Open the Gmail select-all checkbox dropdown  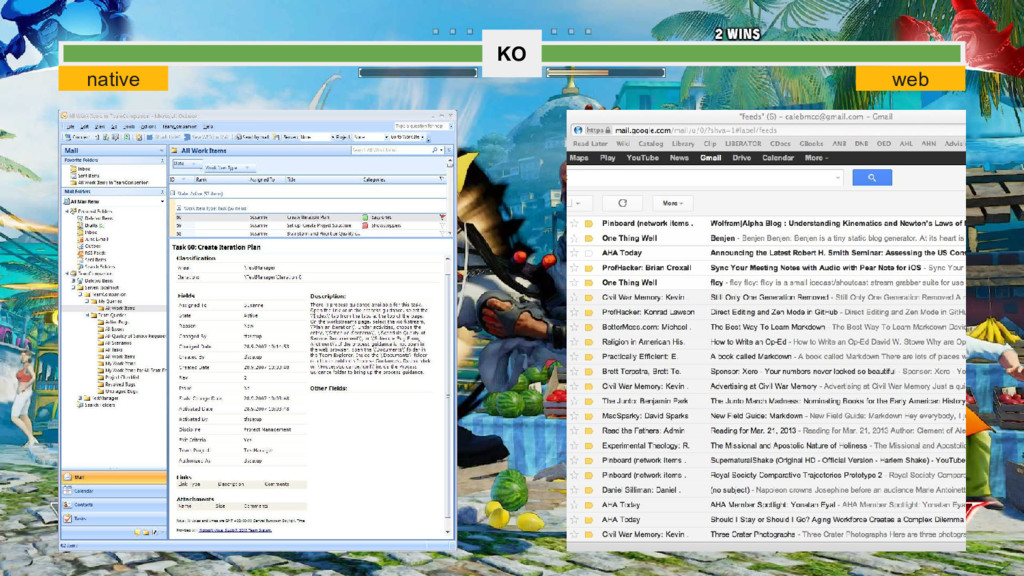coord(578,203)
